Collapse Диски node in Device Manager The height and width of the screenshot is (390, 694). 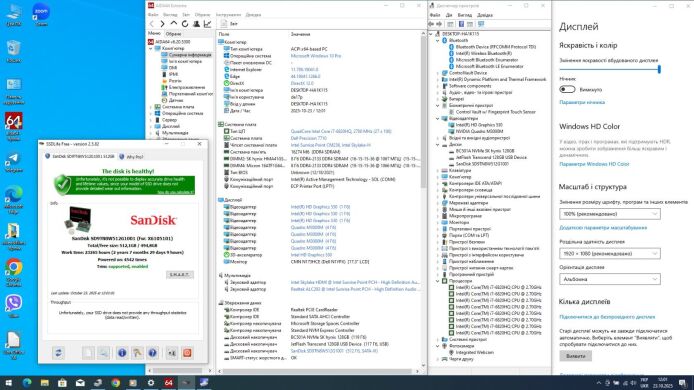[x=438, y=144]
